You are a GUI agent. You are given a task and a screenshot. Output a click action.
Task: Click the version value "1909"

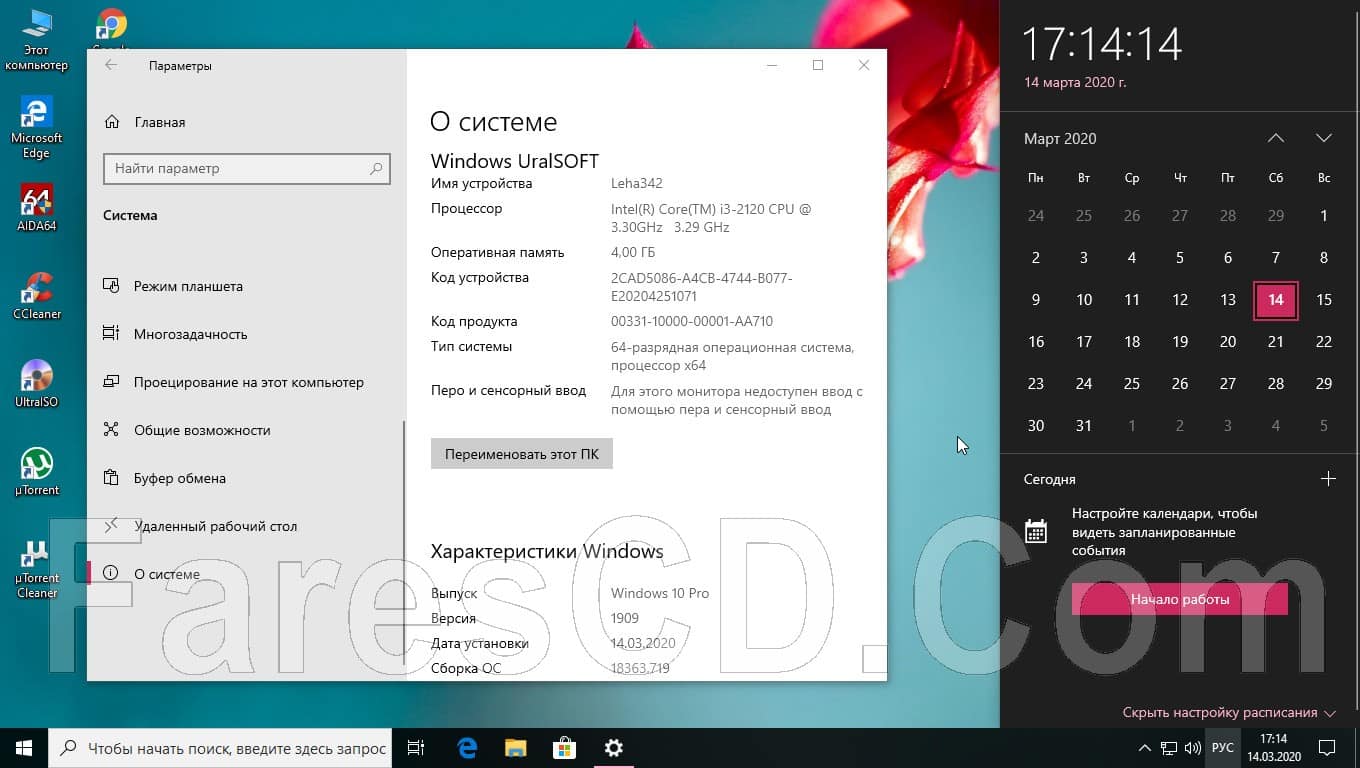tap(626, 618)
